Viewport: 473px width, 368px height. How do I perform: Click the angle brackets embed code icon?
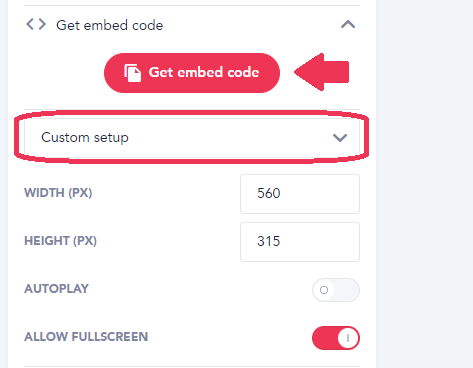click(36, 24)
